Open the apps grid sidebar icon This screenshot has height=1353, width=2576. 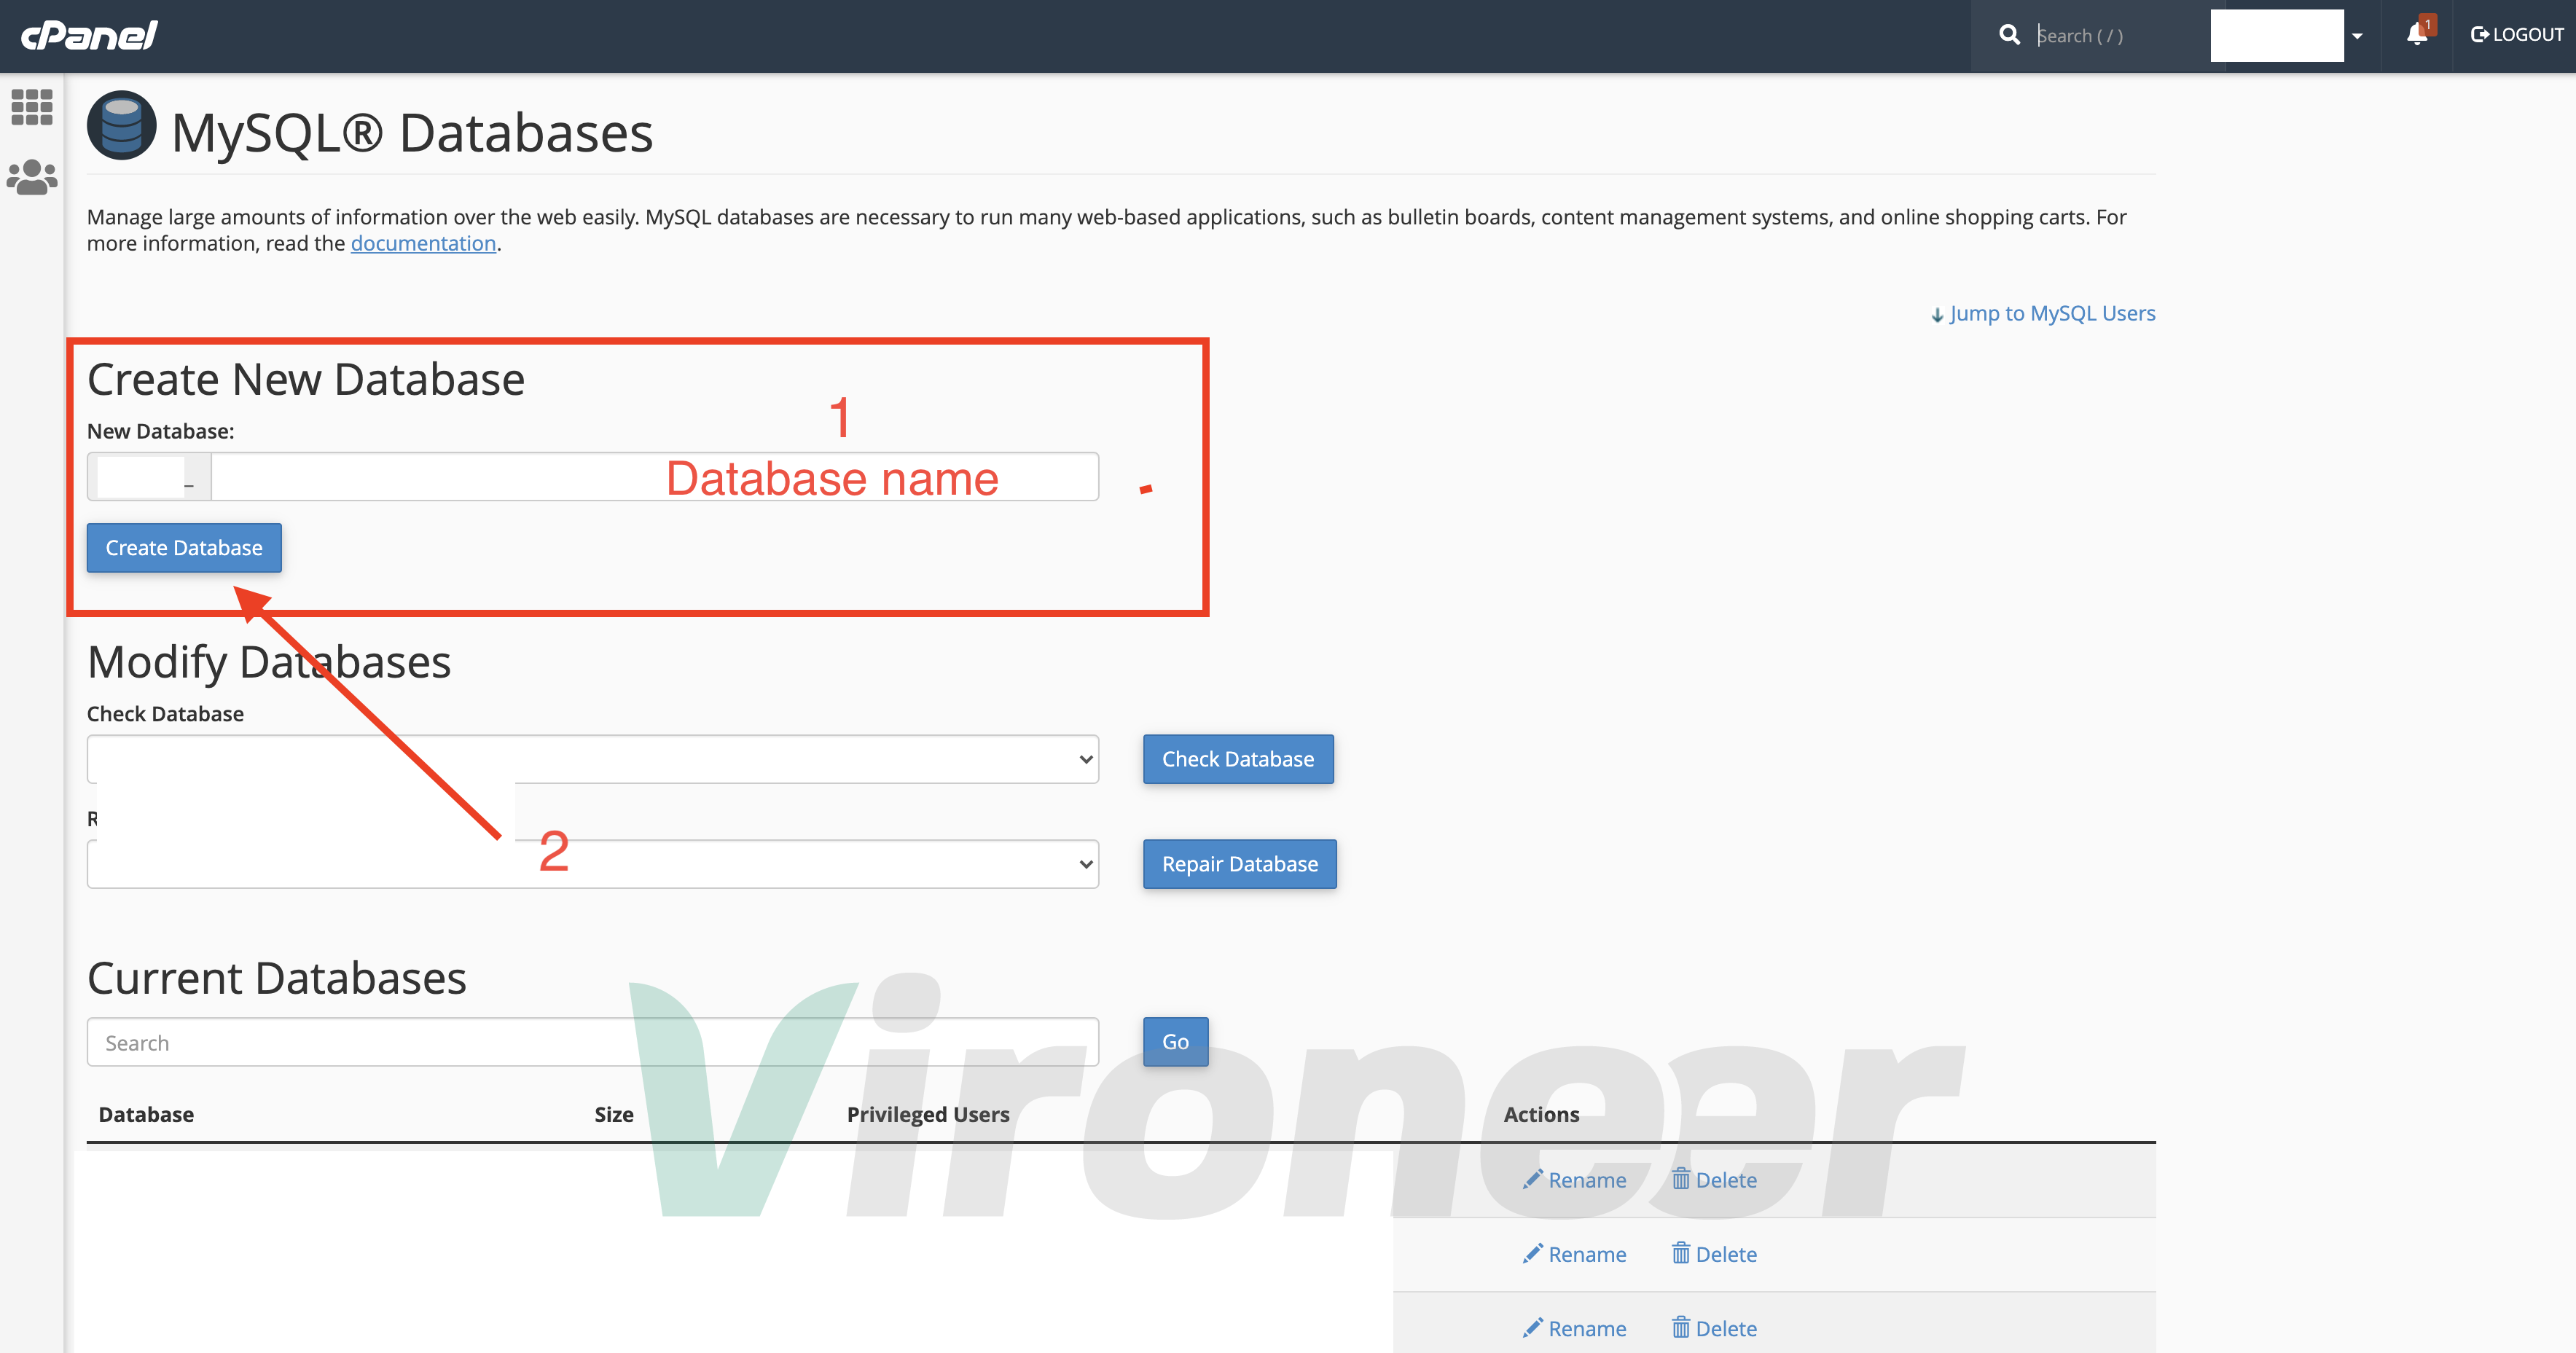click(32, 107)
